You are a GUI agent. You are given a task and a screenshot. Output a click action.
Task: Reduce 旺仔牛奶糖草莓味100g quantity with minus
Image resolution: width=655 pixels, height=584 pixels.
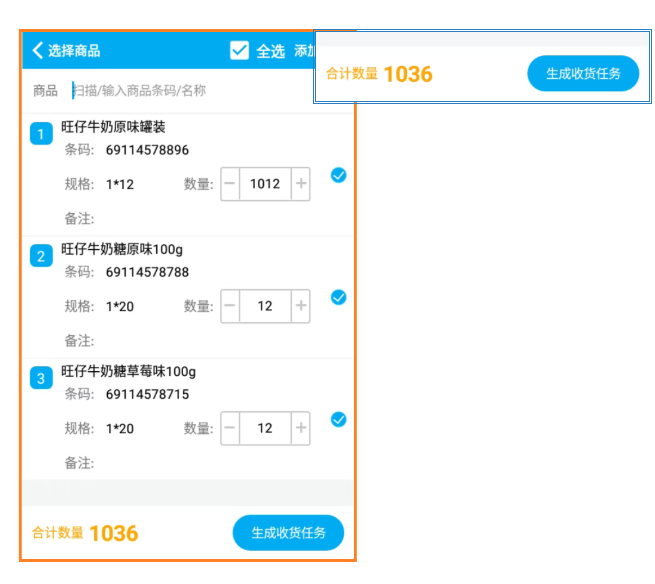click(230, 428)
